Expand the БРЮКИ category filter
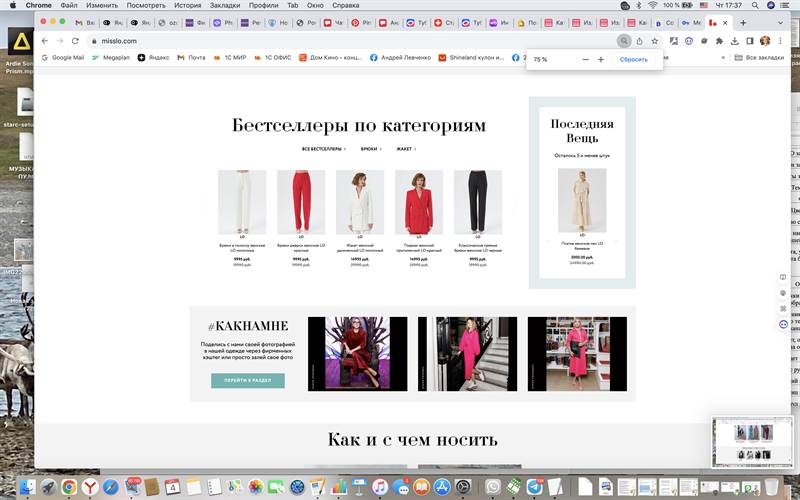800x500 pixels. (370, 149)
